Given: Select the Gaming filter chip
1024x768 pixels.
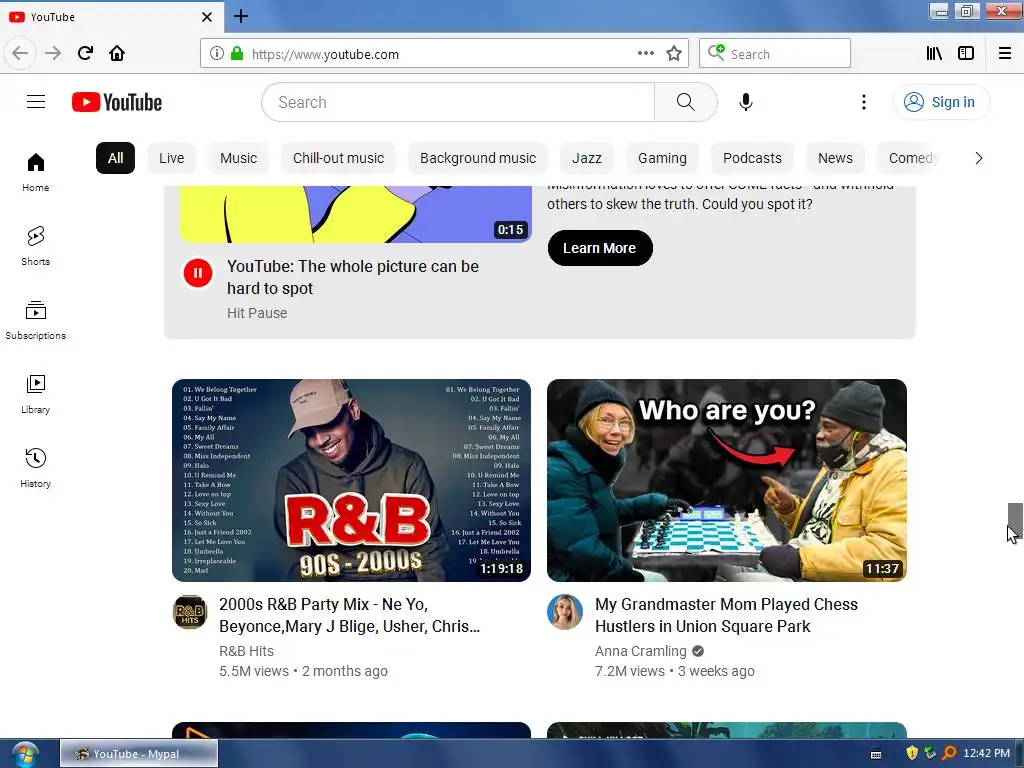Looking at the screenshot, I should pyautogui.click(x=662, y=158).
